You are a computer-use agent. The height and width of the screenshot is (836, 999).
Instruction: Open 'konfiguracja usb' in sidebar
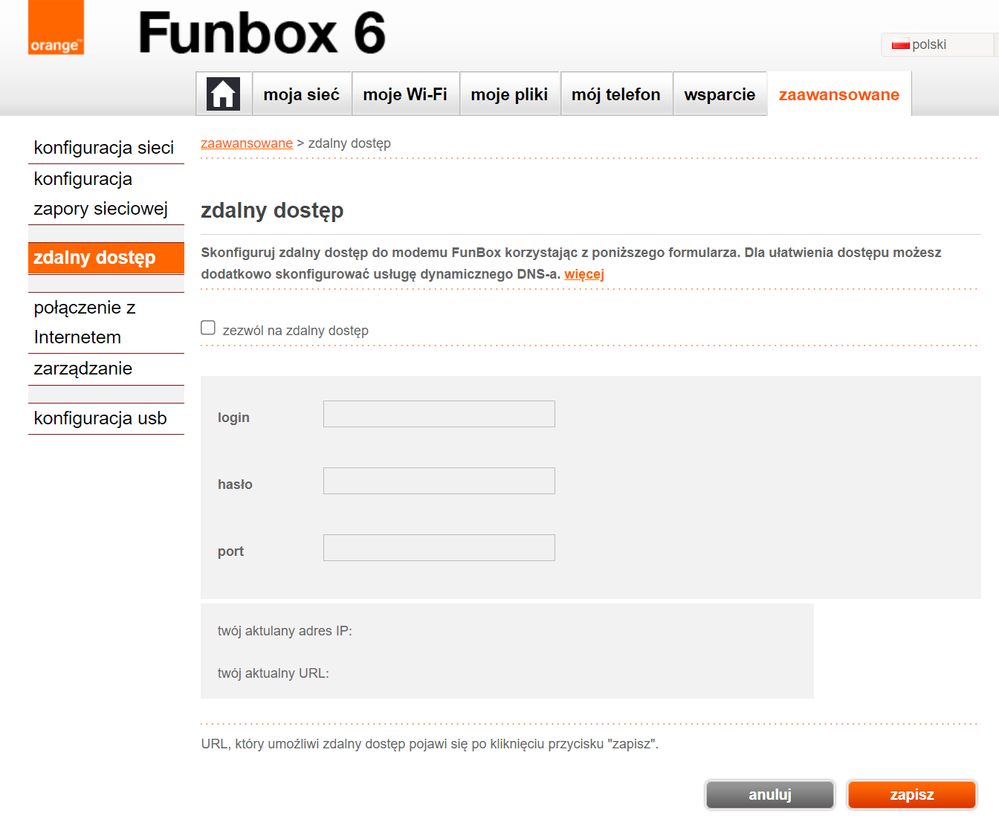[x=100, y=418]
